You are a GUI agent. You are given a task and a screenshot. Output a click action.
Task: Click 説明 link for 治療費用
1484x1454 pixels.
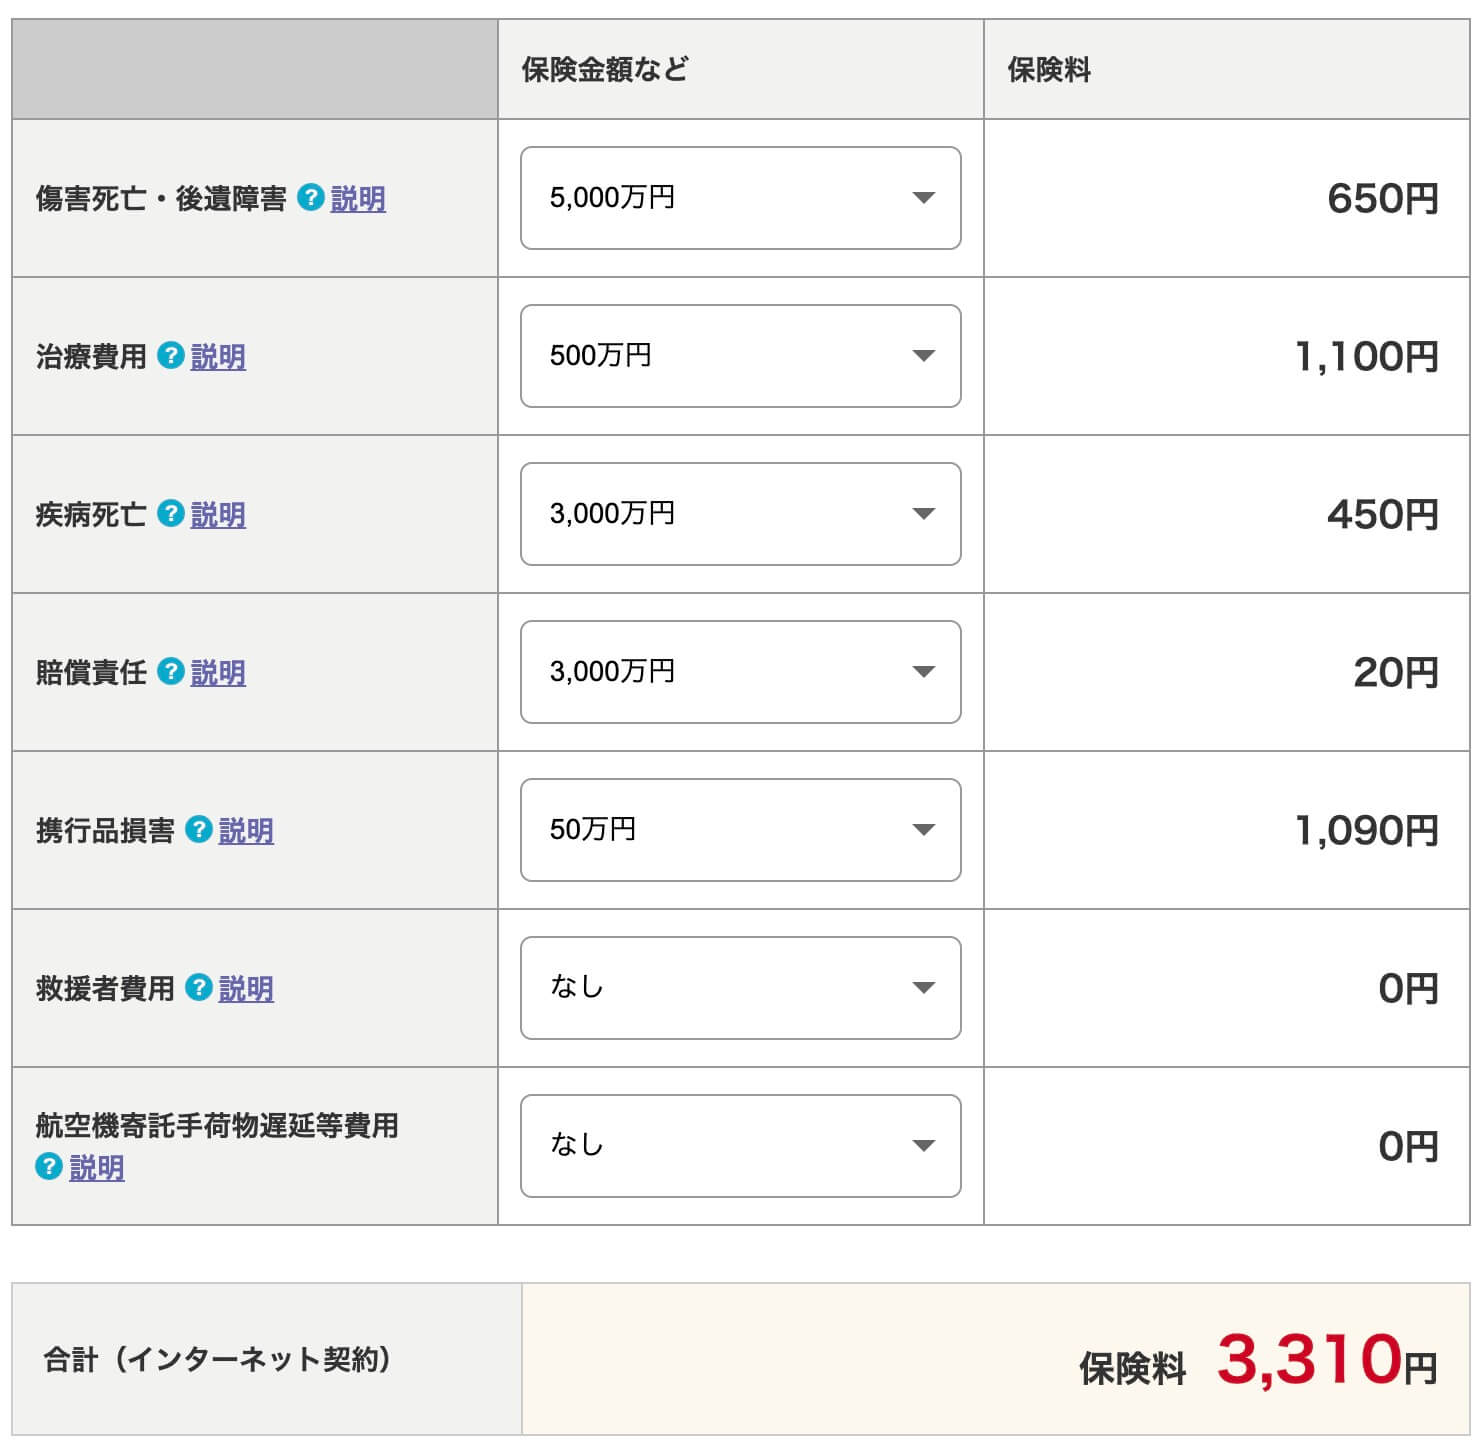(x=218, y=357)
